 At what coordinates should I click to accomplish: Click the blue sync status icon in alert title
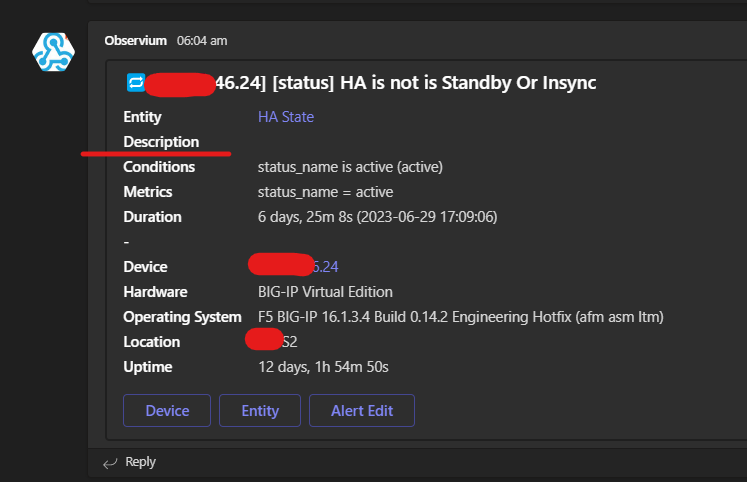[135, 82]
